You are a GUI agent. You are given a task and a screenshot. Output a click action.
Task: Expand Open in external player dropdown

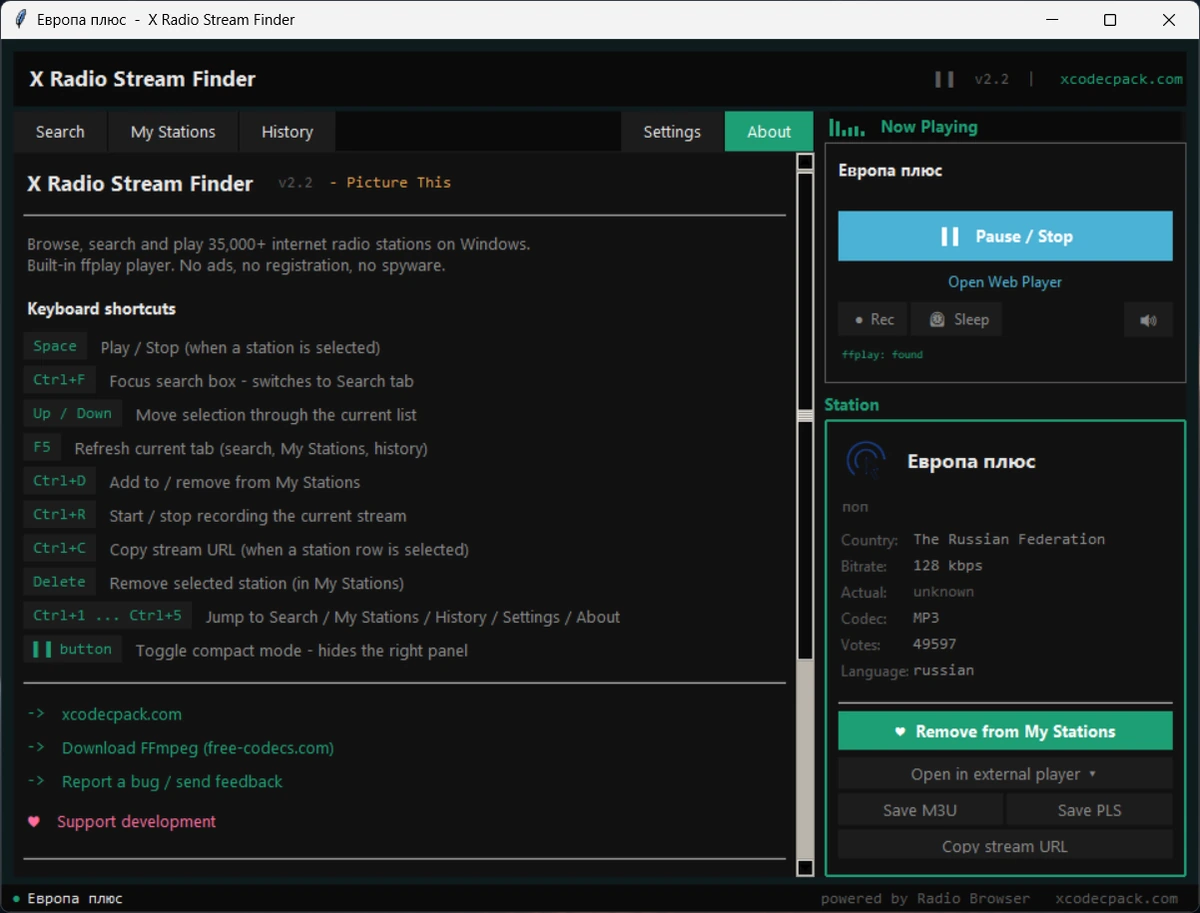pyautogui.click(x=1005, y=774)
